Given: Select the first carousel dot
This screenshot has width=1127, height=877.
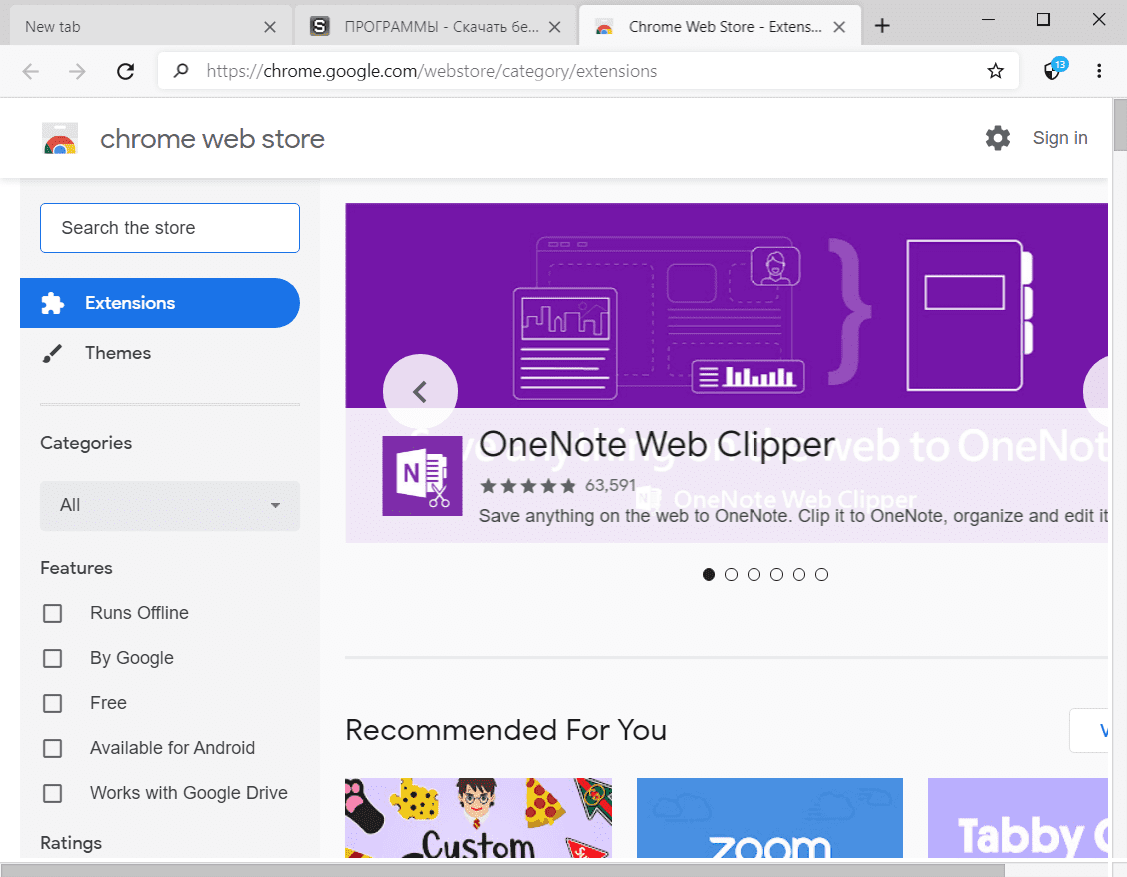Looking at the screenshot, I should 709,574.
